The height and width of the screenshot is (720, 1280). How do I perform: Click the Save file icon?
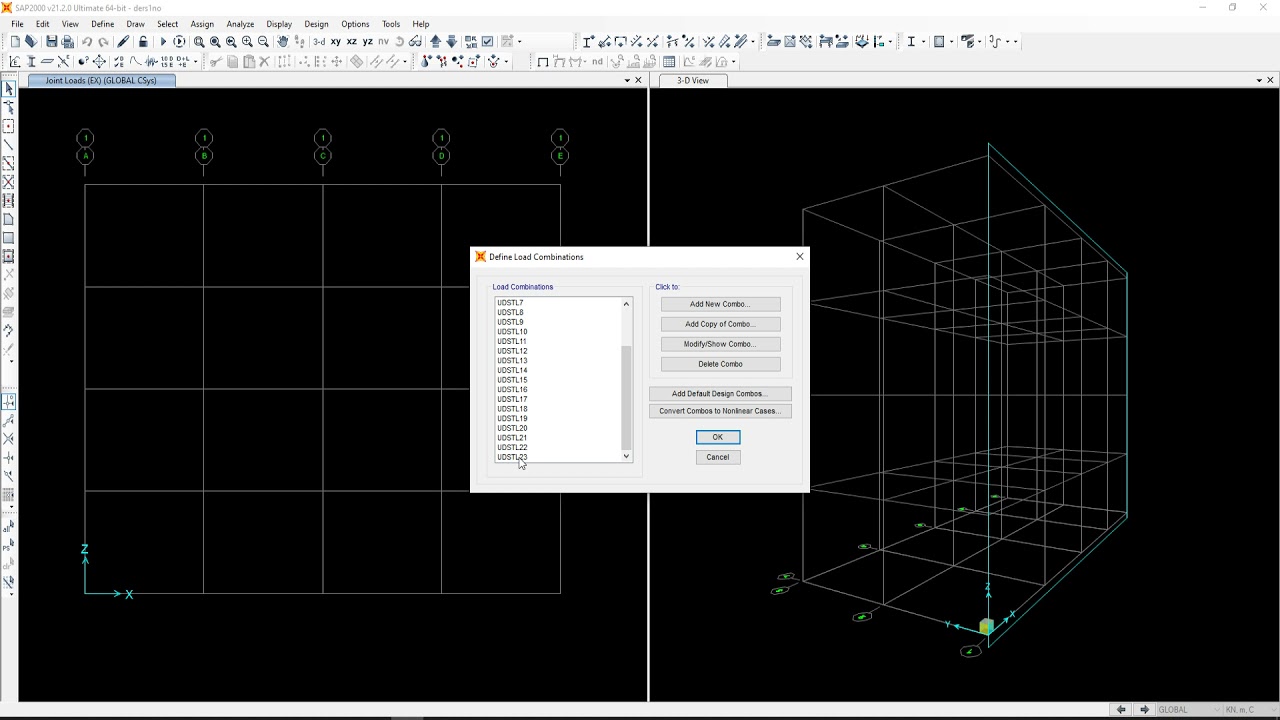[x=51, y=42]
